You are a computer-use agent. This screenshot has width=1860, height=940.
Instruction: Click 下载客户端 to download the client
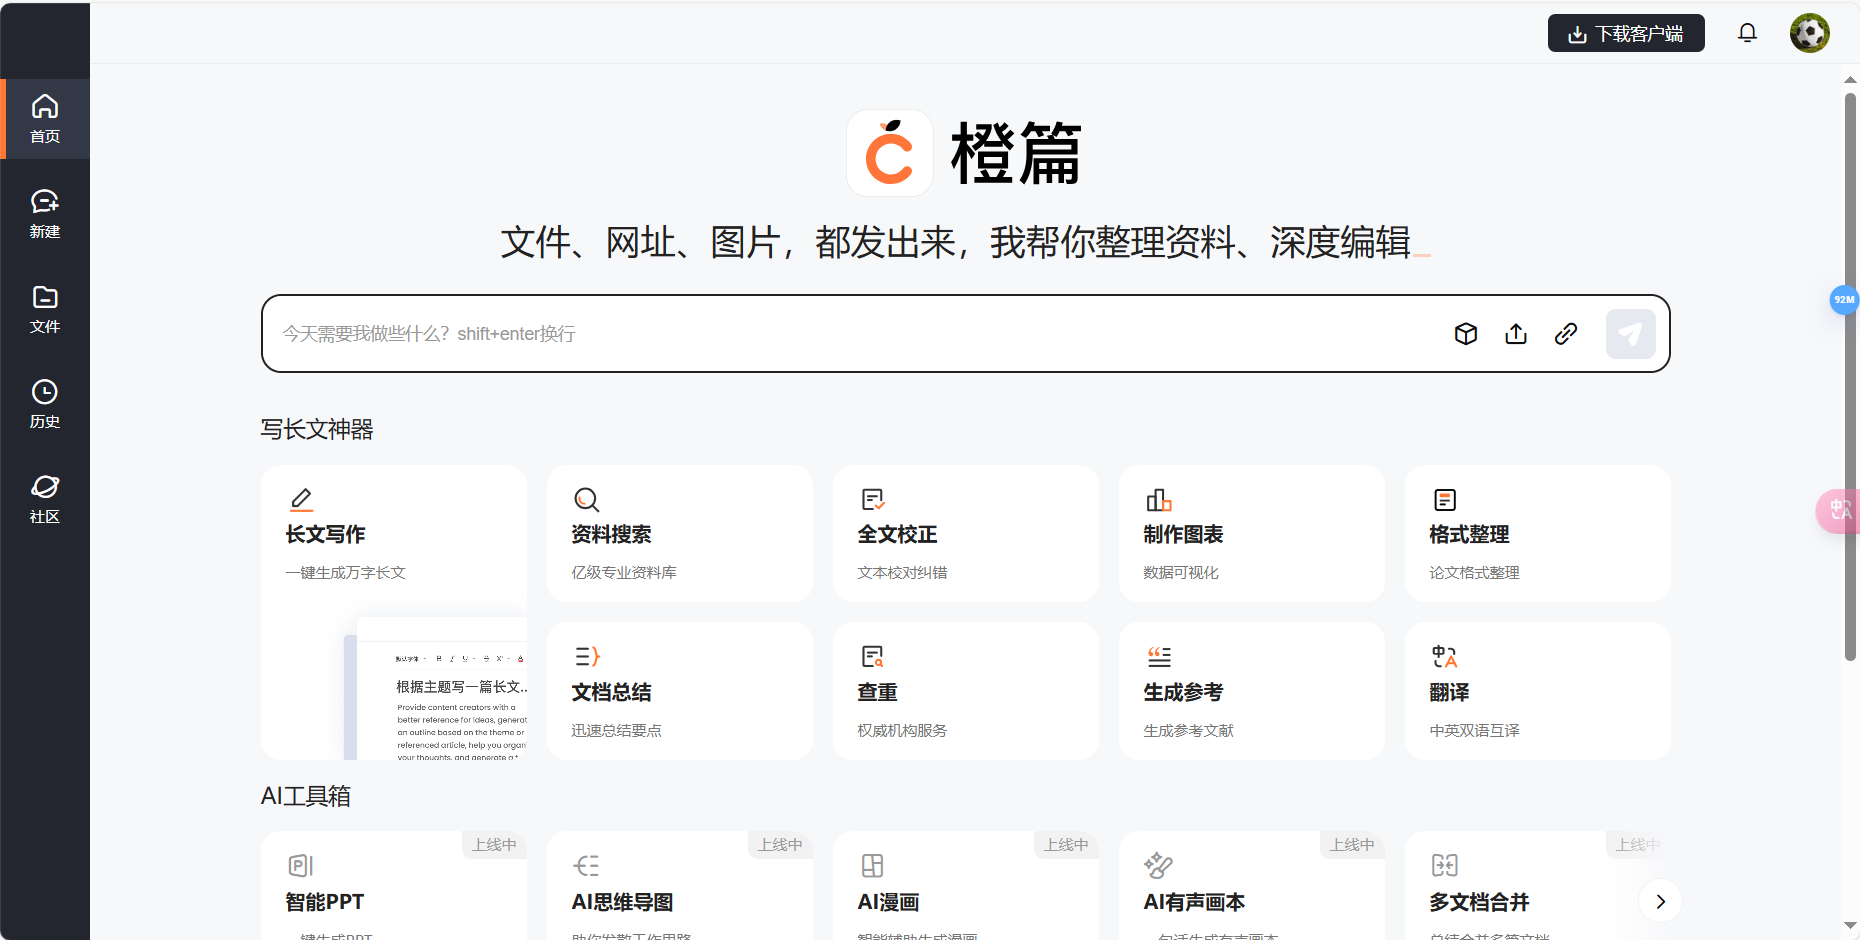click(x=1625, y=32)
